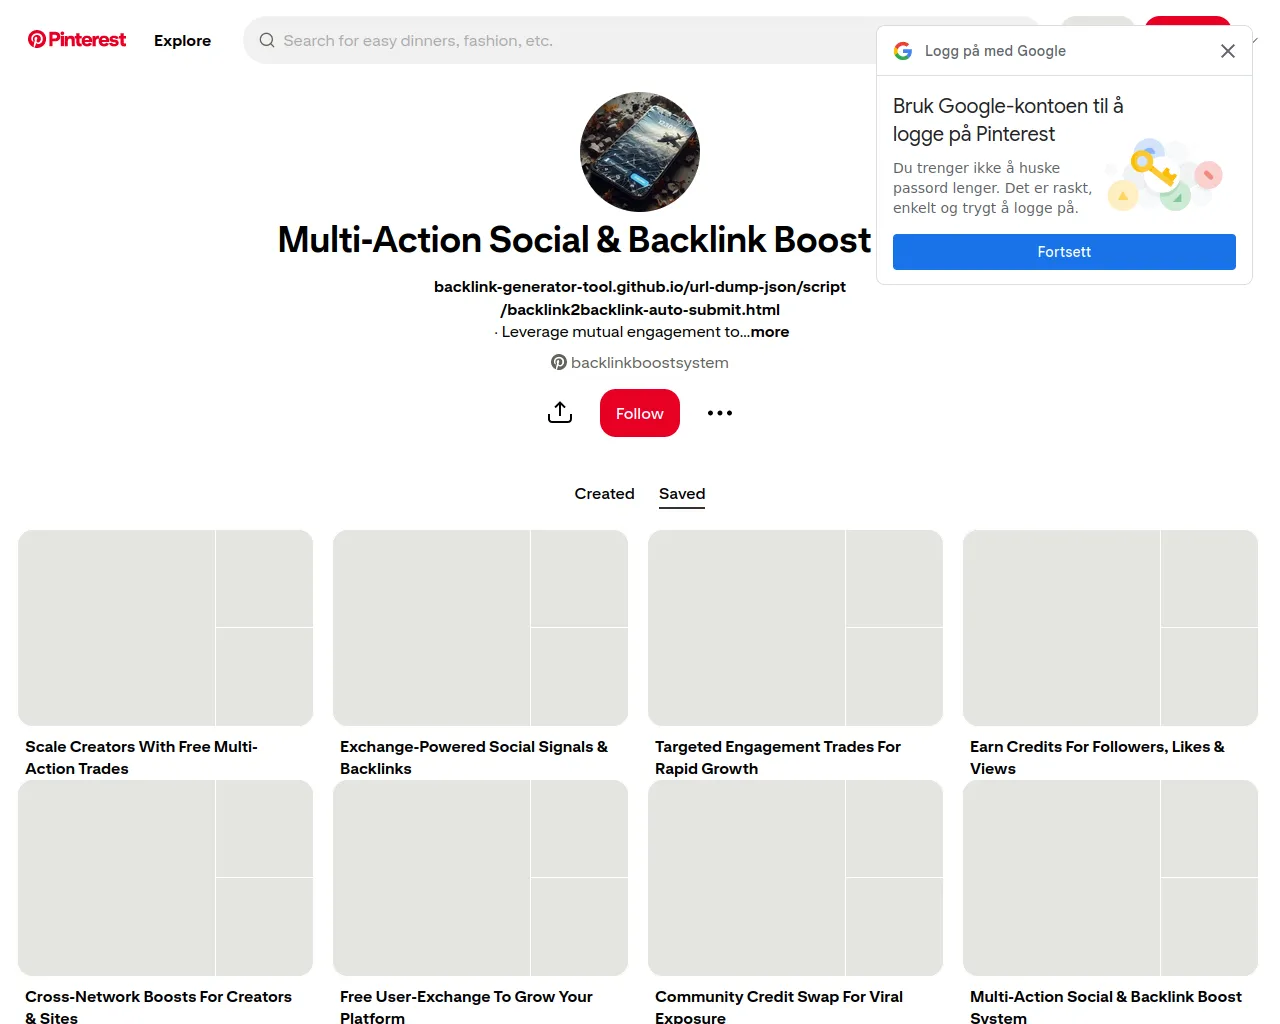Open 'Earn Credits For Followers, Likes & Views' board
This screenshot has width=1280, height=1024.
point(1110,628)
